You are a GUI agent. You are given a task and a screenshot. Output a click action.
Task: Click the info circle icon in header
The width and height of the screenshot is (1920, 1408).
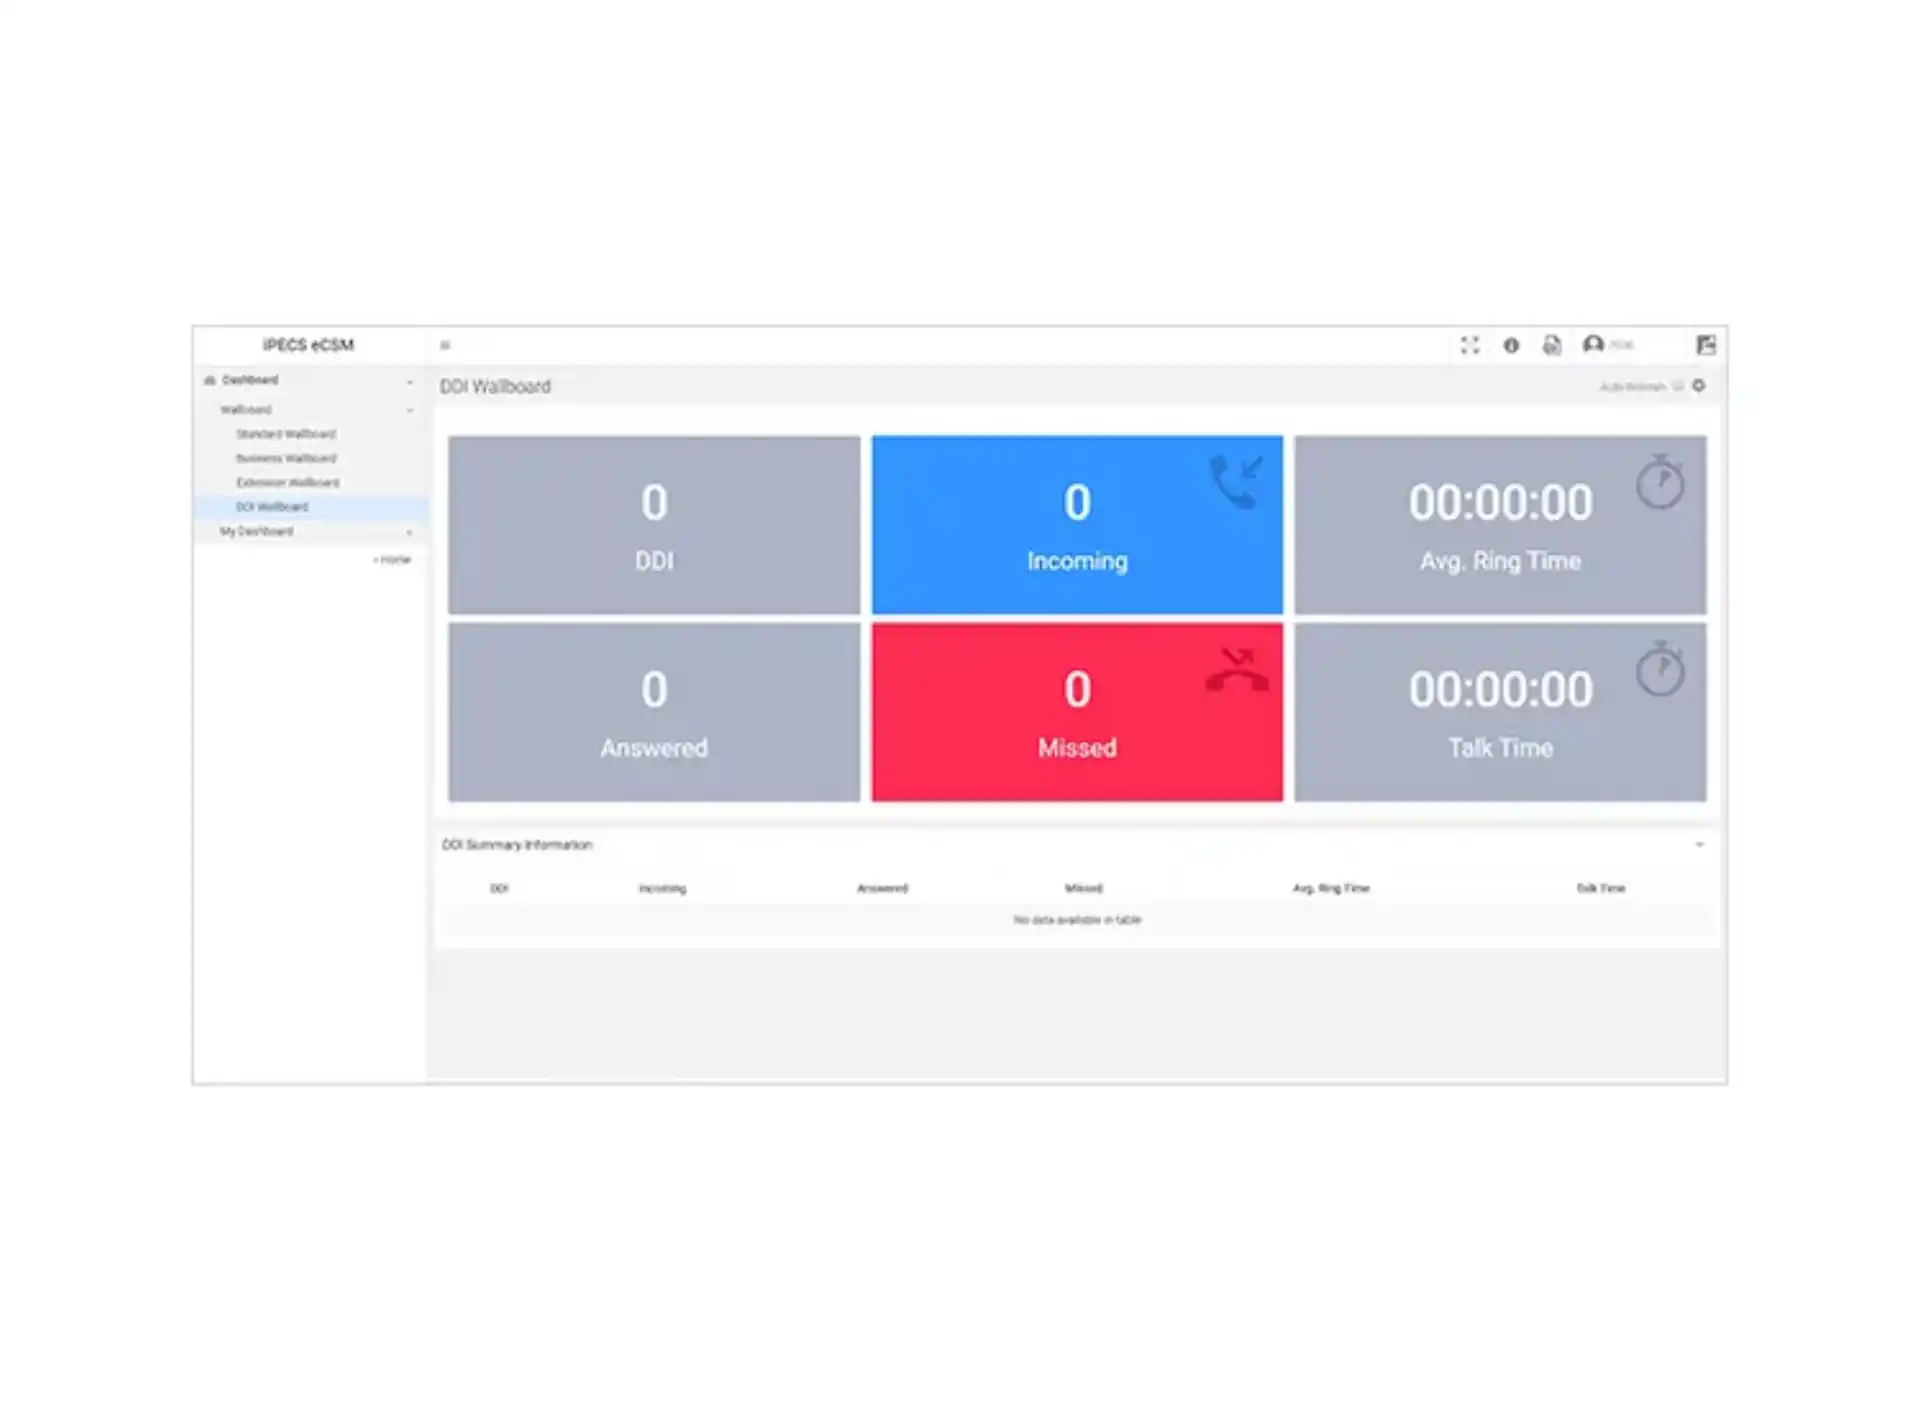1511,345
